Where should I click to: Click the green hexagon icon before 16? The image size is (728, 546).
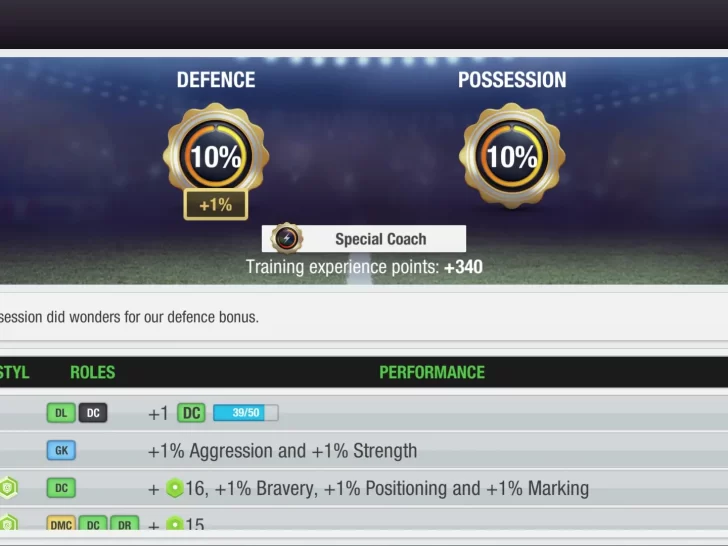(175, 488)
